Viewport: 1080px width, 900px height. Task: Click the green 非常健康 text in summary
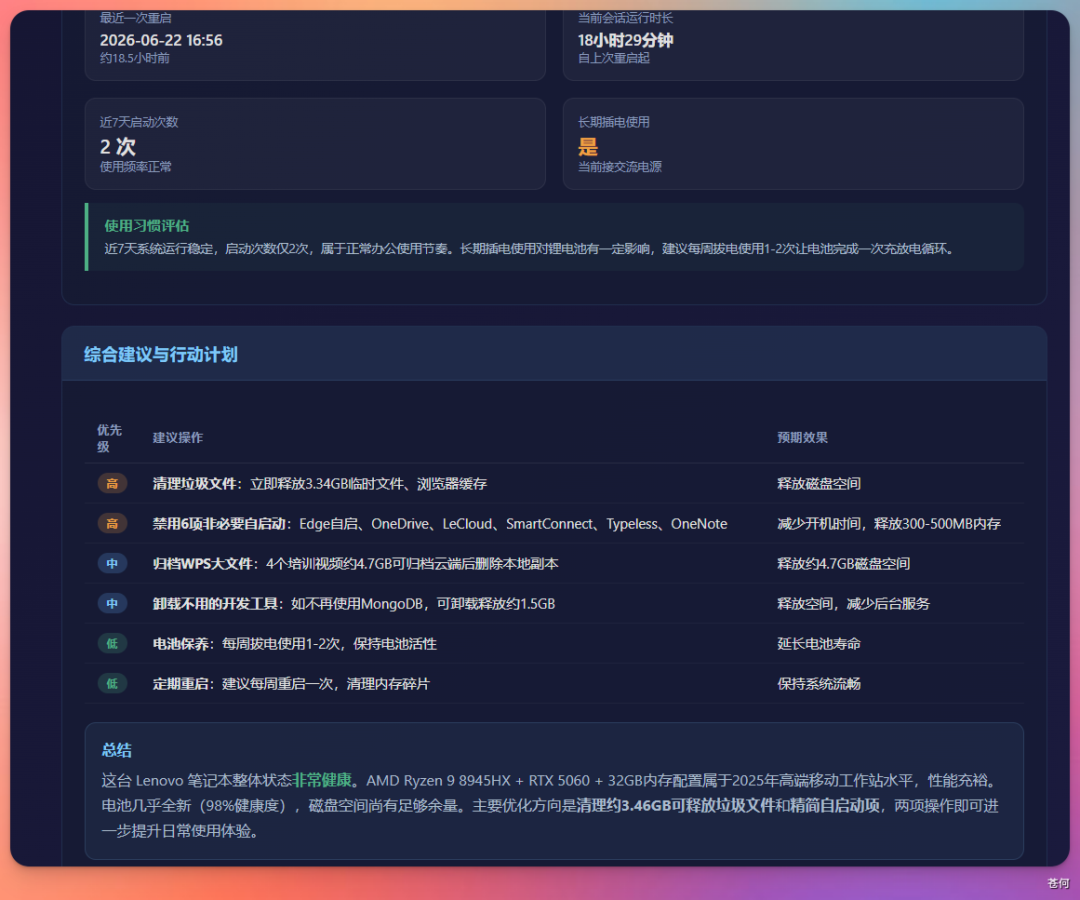tap(322, 780)
